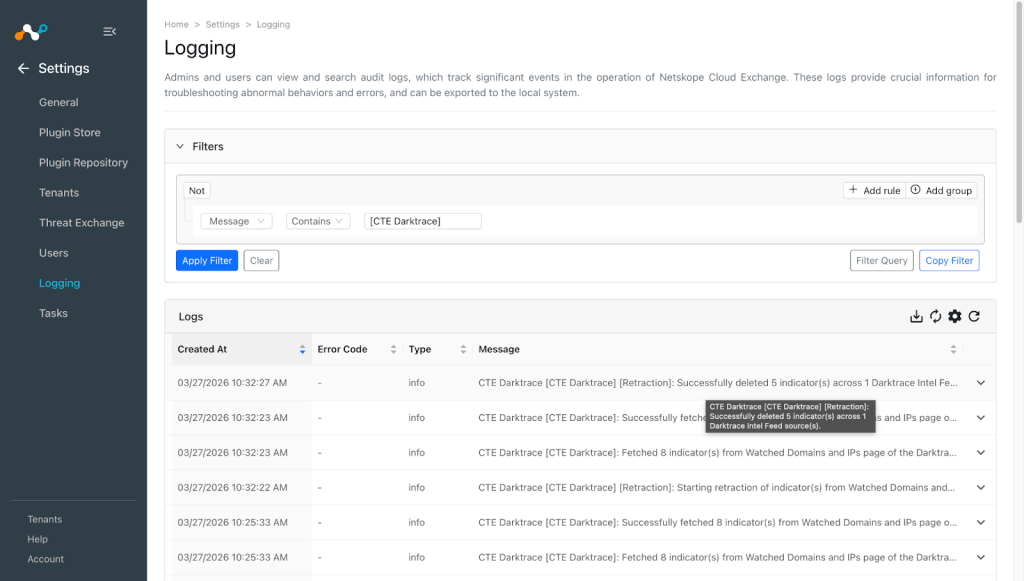Image resolution: width=1024 pixels, height=581 pixels.
Task: Go to Settings breadcrumb
Action: [x=223, y=24]
